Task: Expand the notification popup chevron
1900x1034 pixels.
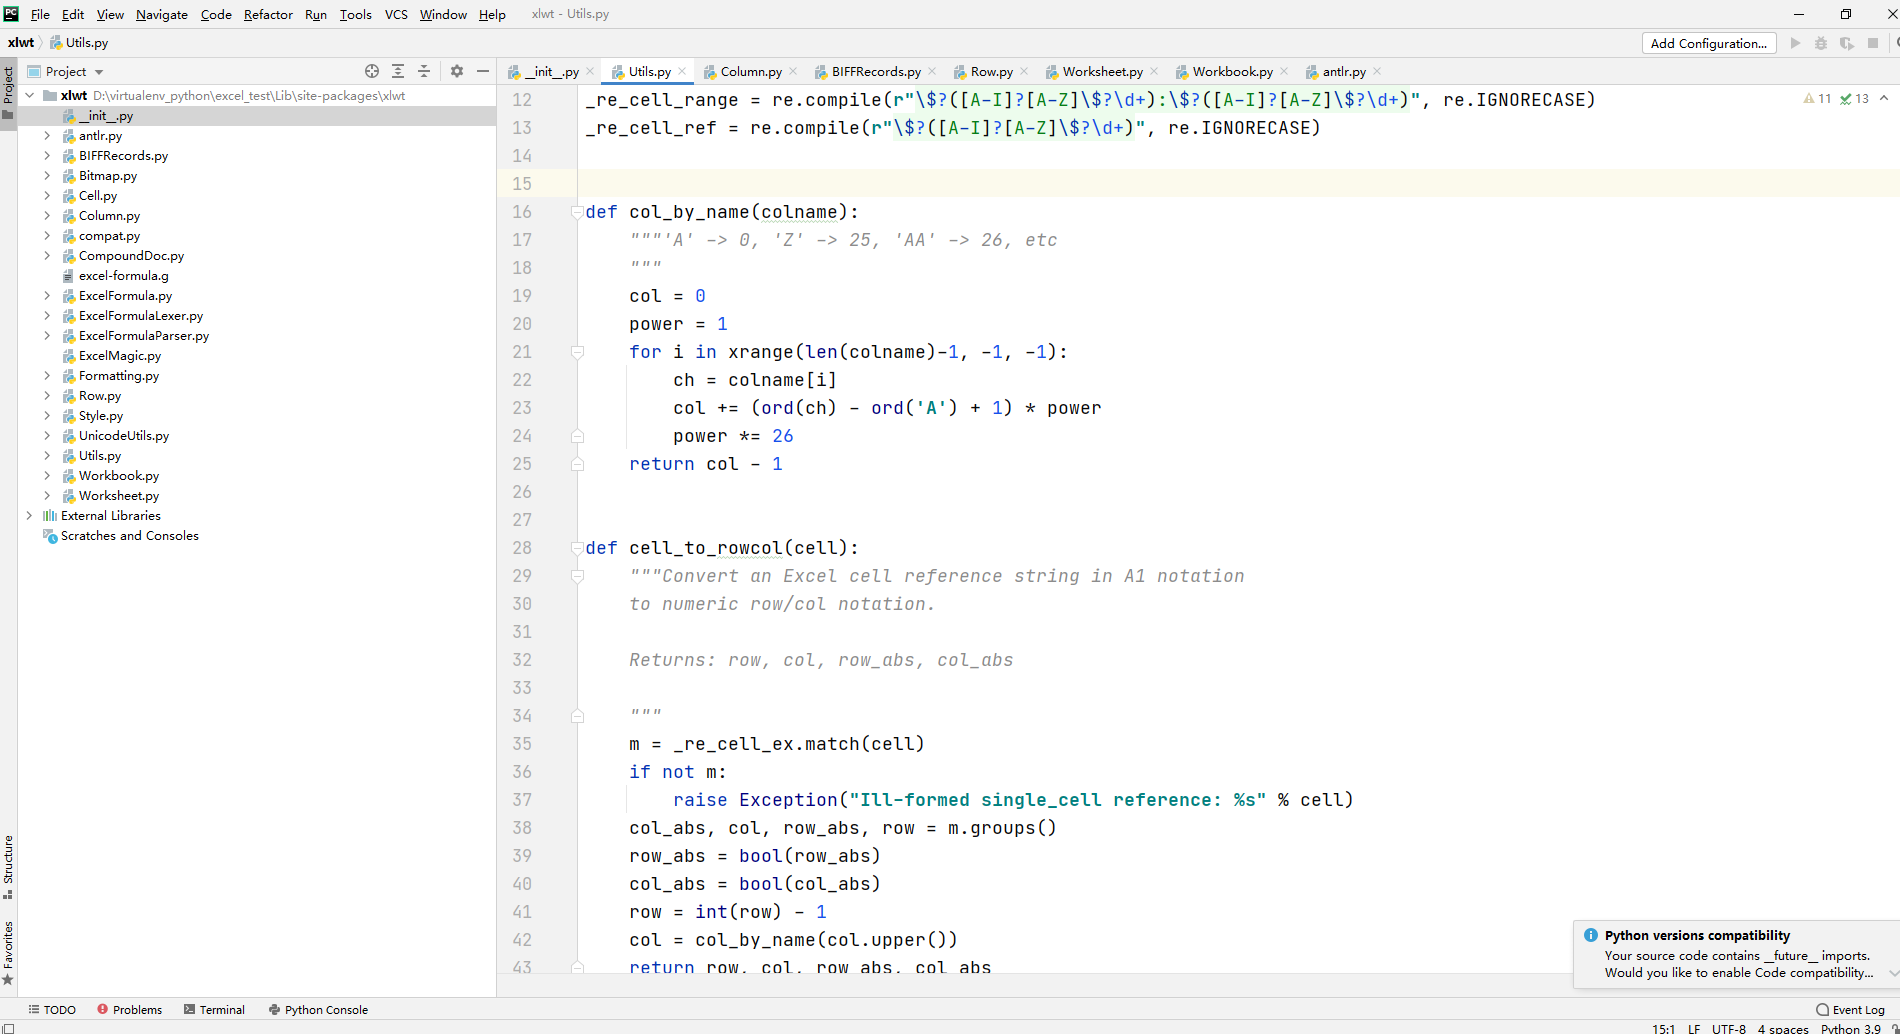Action: tap(1892, 972)
